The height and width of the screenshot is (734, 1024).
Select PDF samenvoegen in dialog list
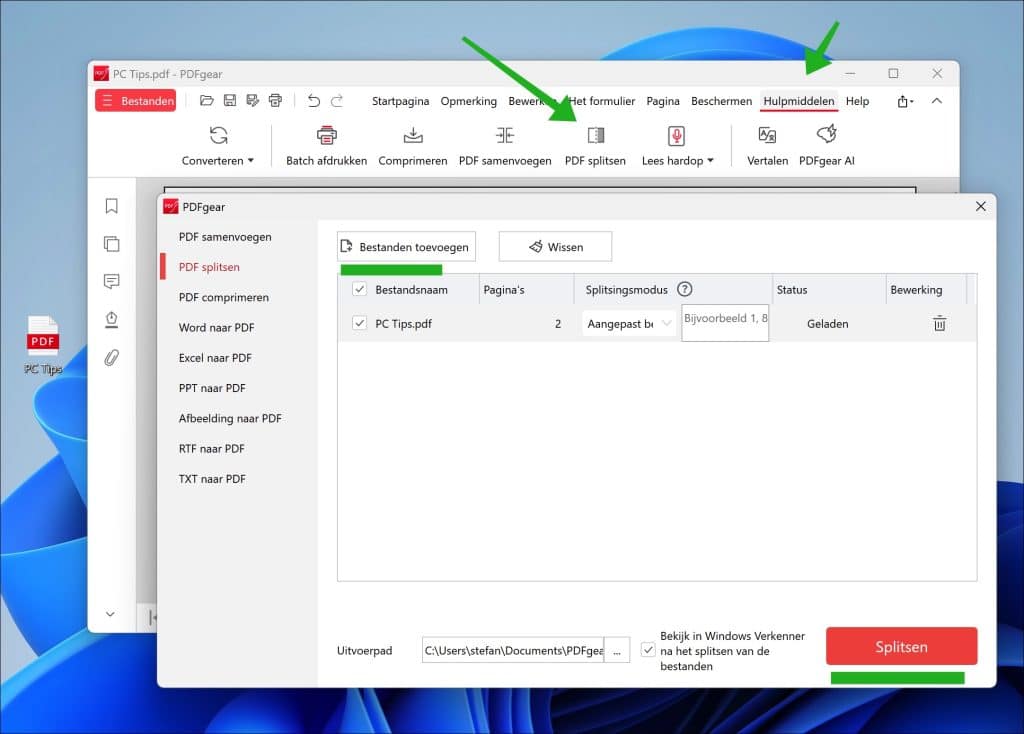[225, 237]
